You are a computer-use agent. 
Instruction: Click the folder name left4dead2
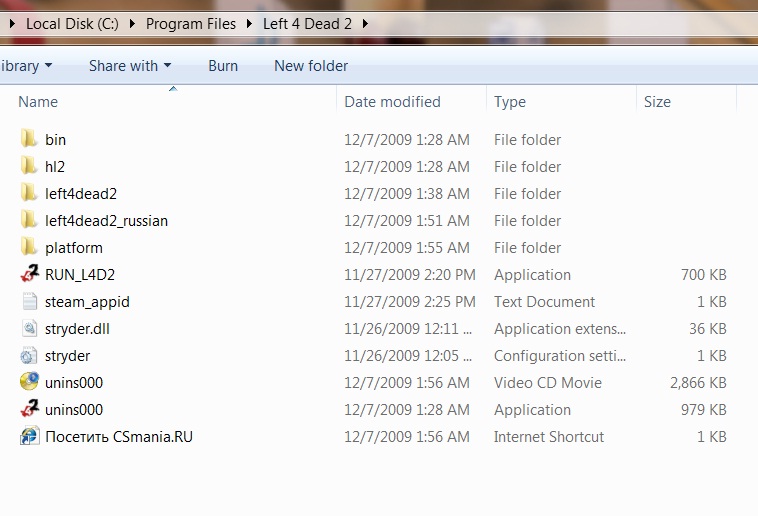pos(81,194)
